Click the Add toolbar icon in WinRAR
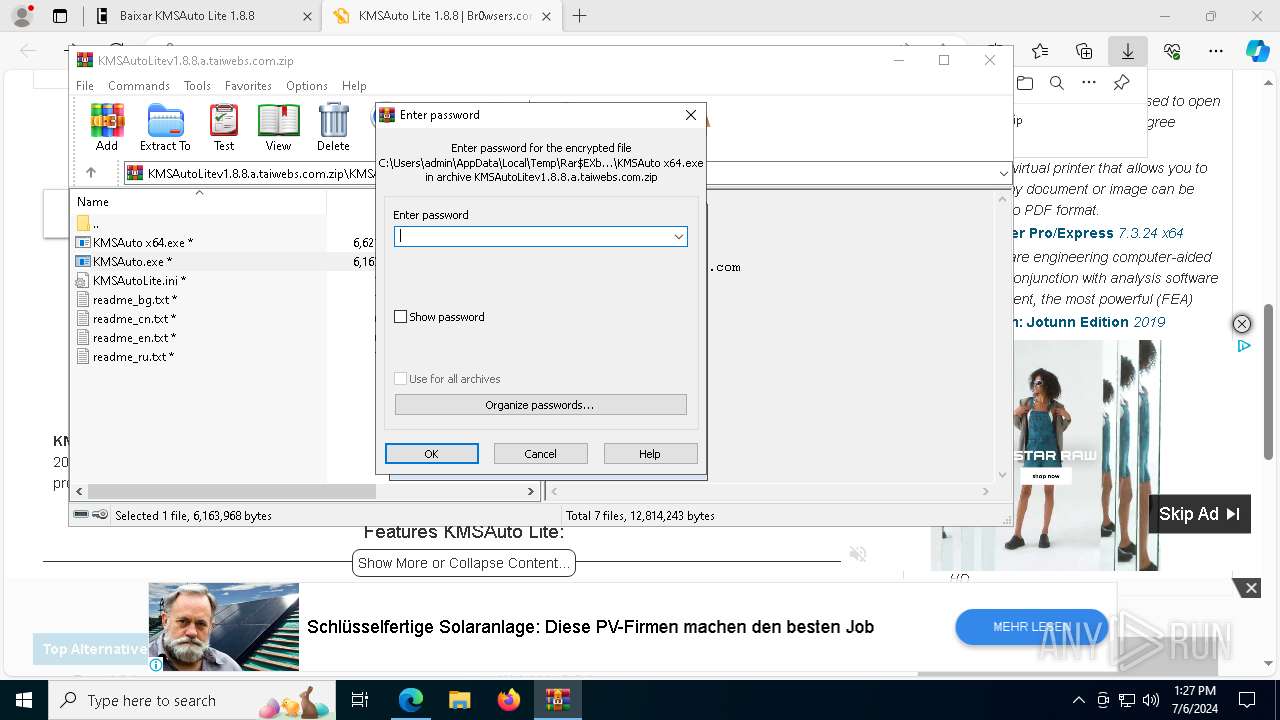 pyautogui.click(x=107, y=127)
